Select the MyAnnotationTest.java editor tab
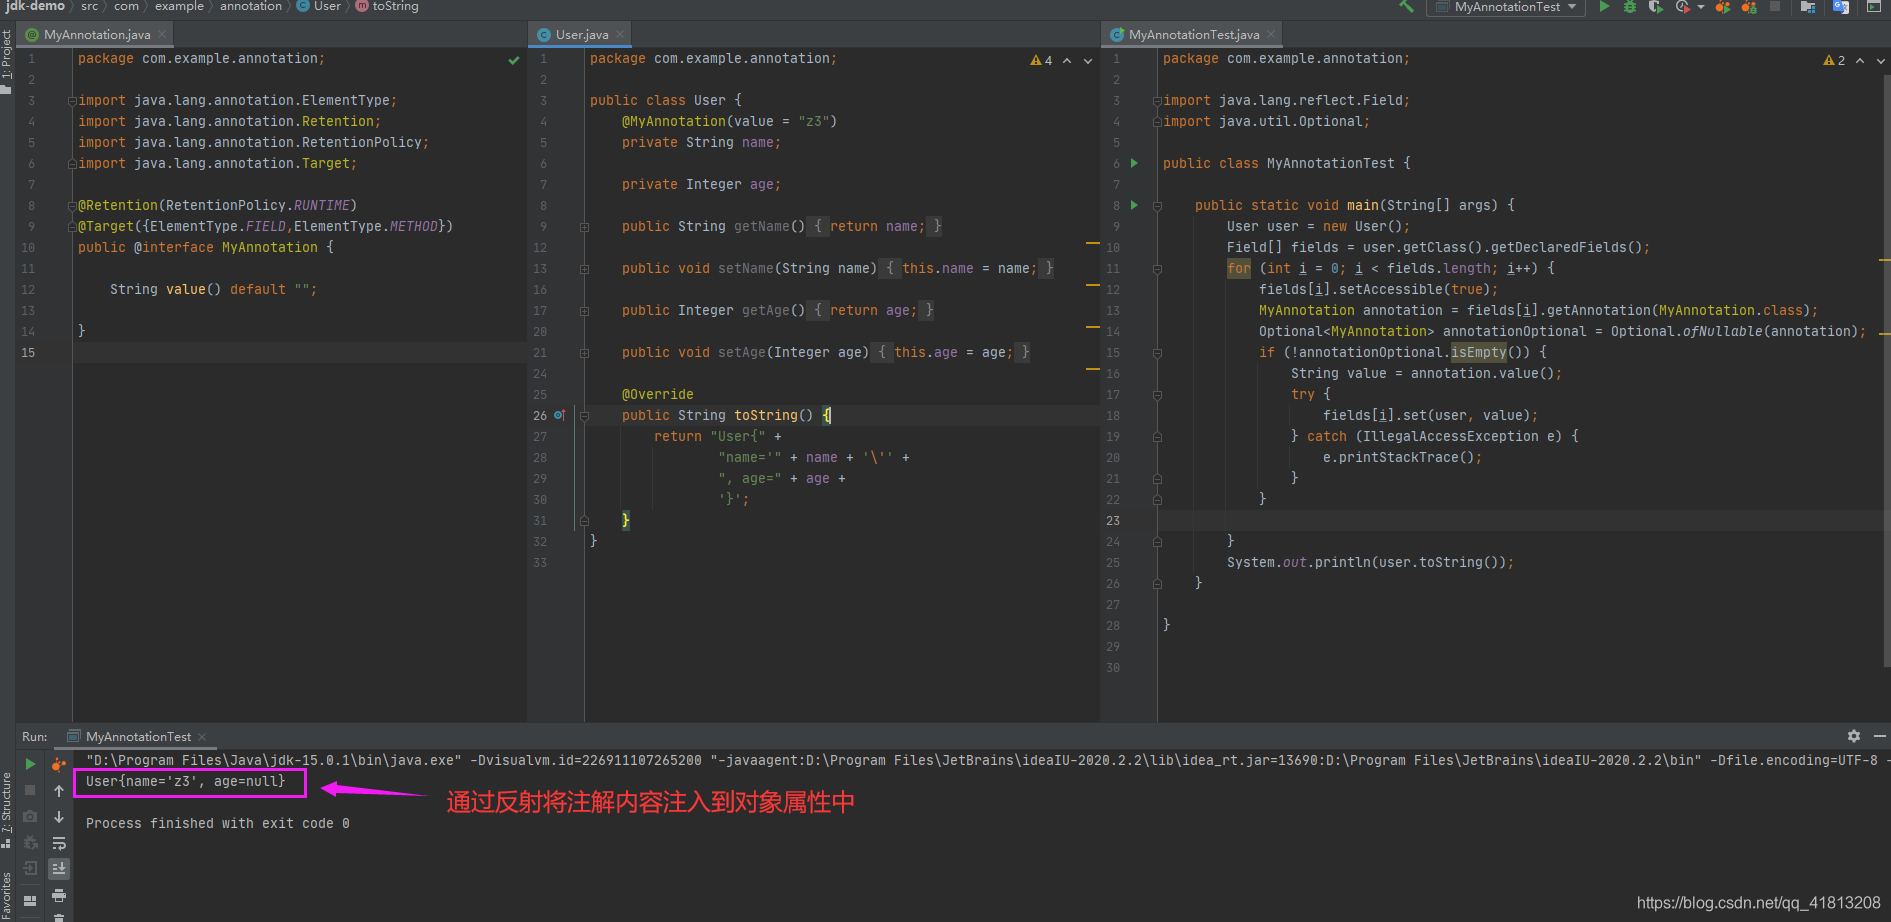The height and width of the screenshot is (922, 1891). 1194,34
